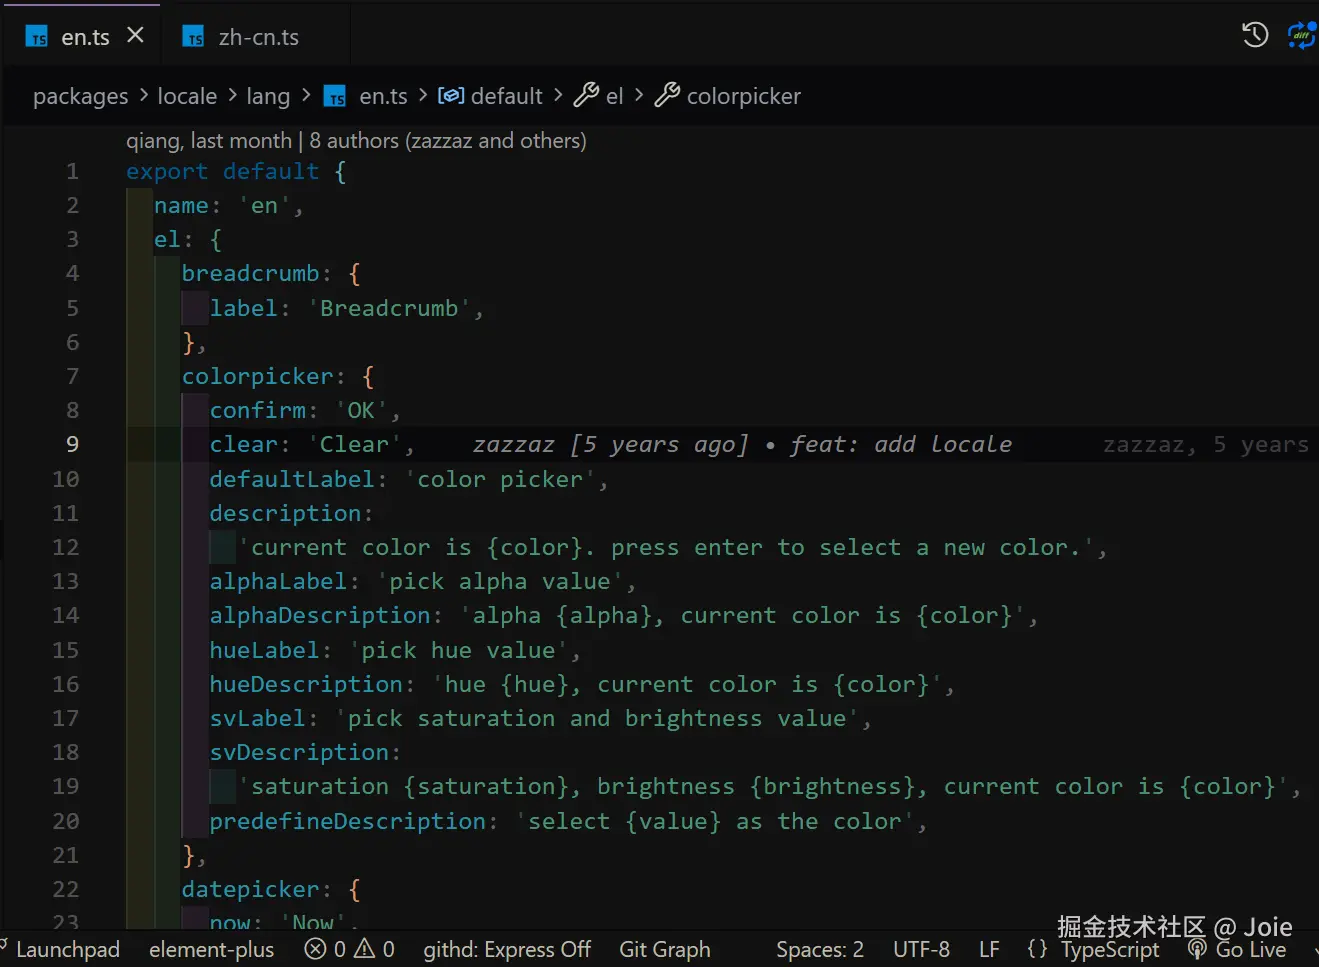Open the lang breadcrumb segment
Viewport: 1319px width, 967px height.
click(x=268, y=96)
